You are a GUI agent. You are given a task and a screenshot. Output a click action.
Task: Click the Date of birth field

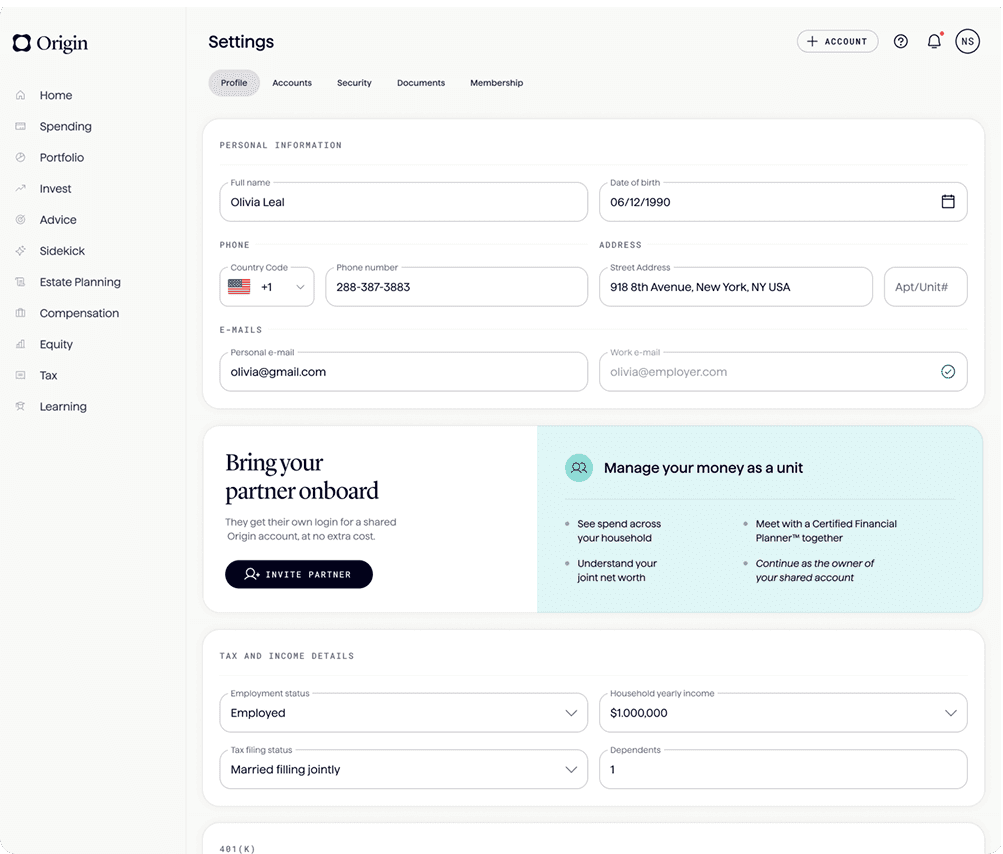tap(783, 202)
